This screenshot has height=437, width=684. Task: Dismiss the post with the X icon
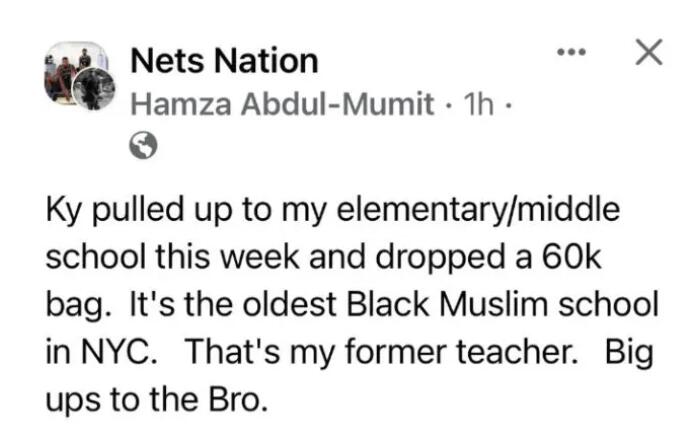649,52
